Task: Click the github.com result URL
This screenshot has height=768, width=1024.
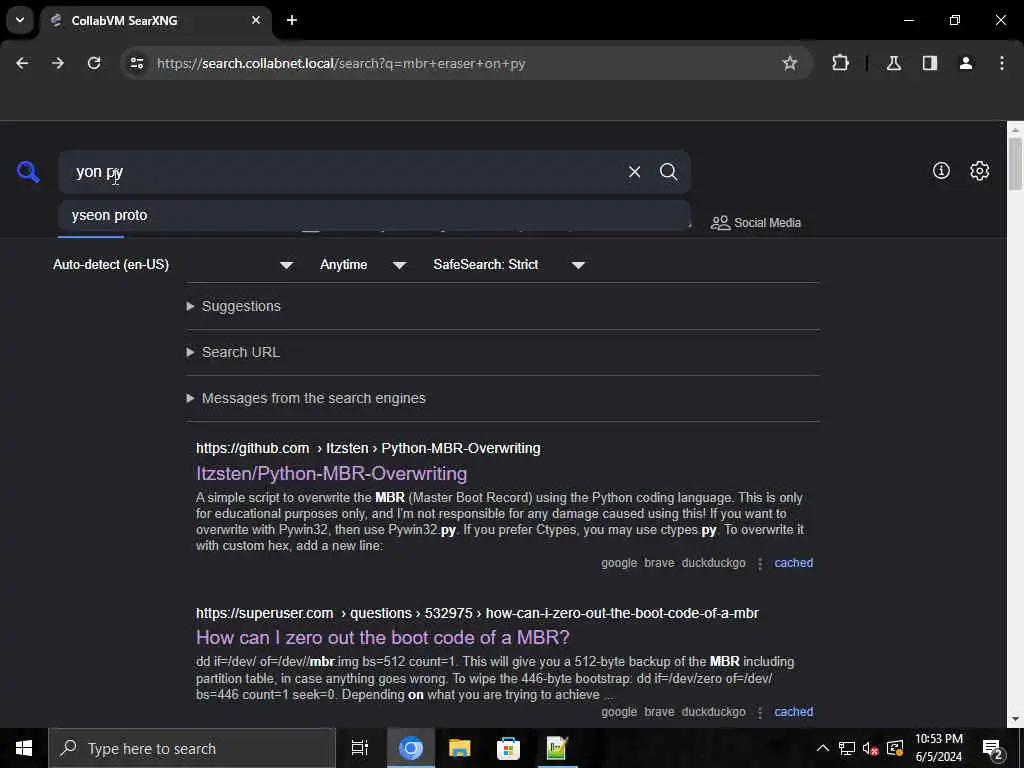Action: [368, 449]
